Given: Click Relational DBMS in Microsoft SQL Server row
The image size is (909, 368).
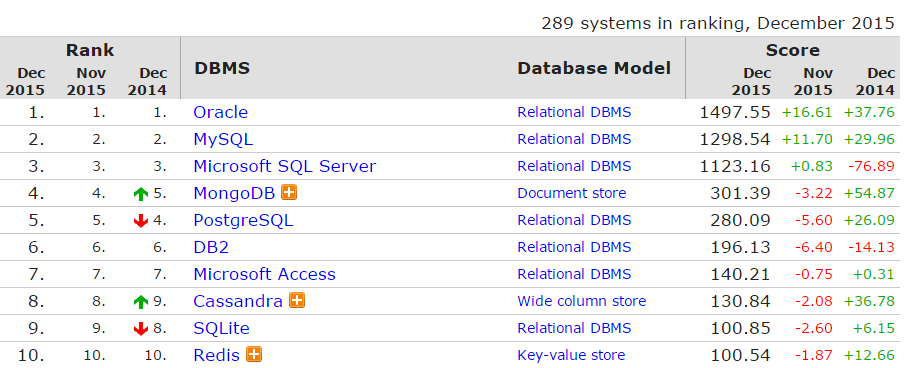Looking at the screenshot, I should [x=574, y=166].
